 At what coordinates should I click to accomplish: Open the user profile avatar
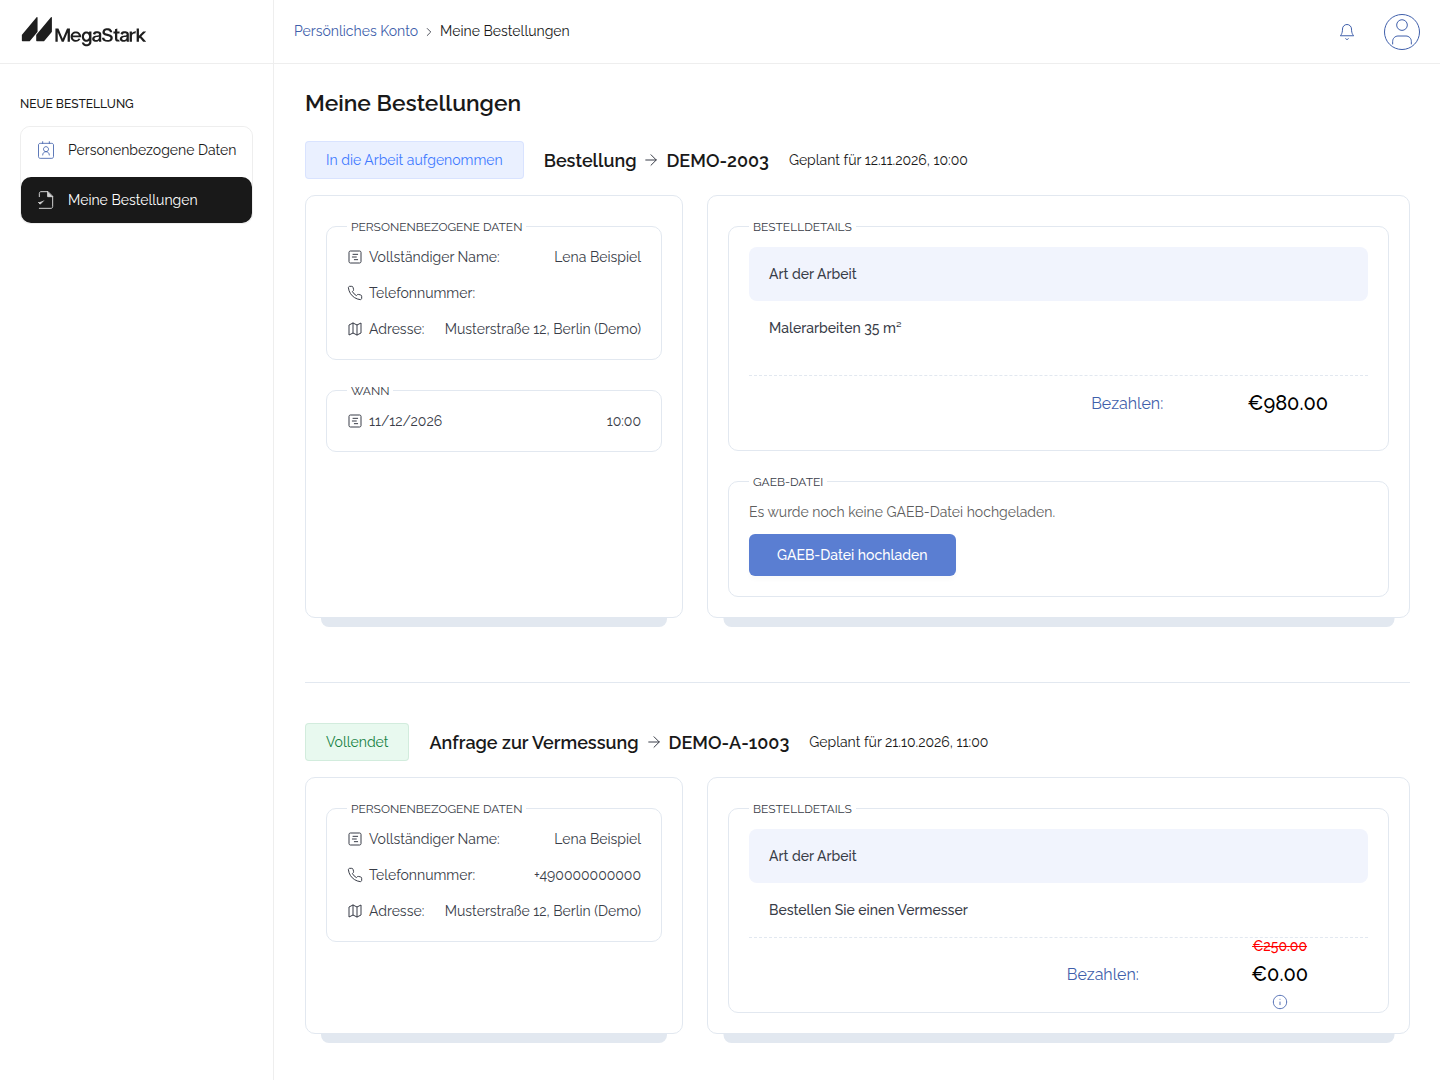[x=1402, y=32]
